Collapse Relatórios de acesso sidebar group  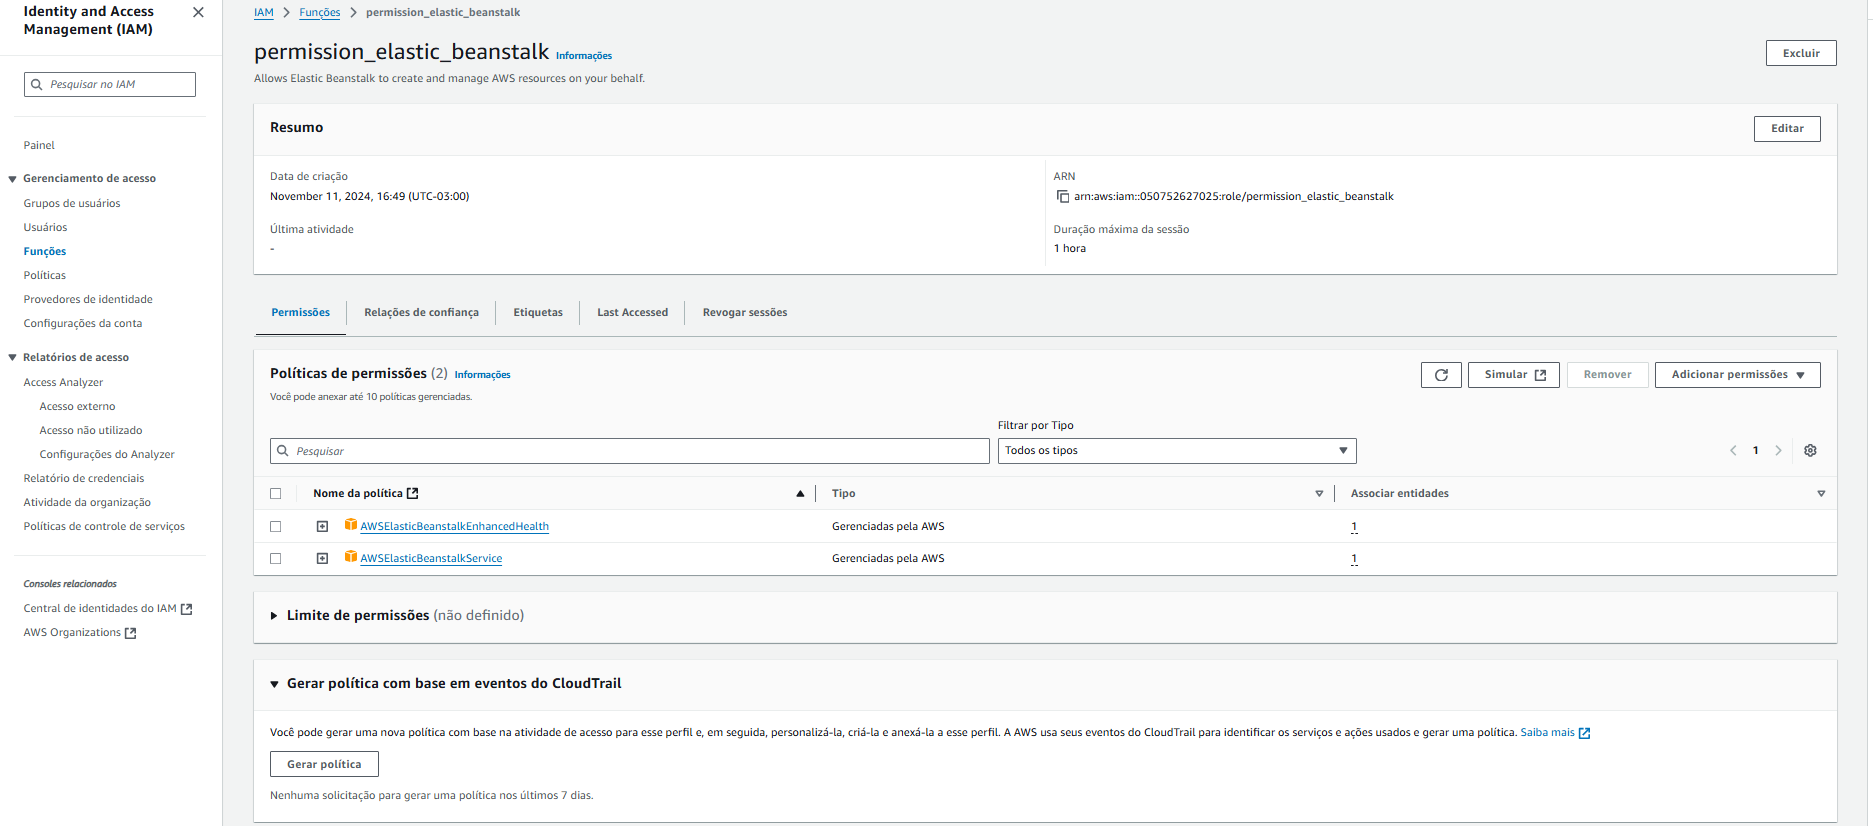[12, 357]
